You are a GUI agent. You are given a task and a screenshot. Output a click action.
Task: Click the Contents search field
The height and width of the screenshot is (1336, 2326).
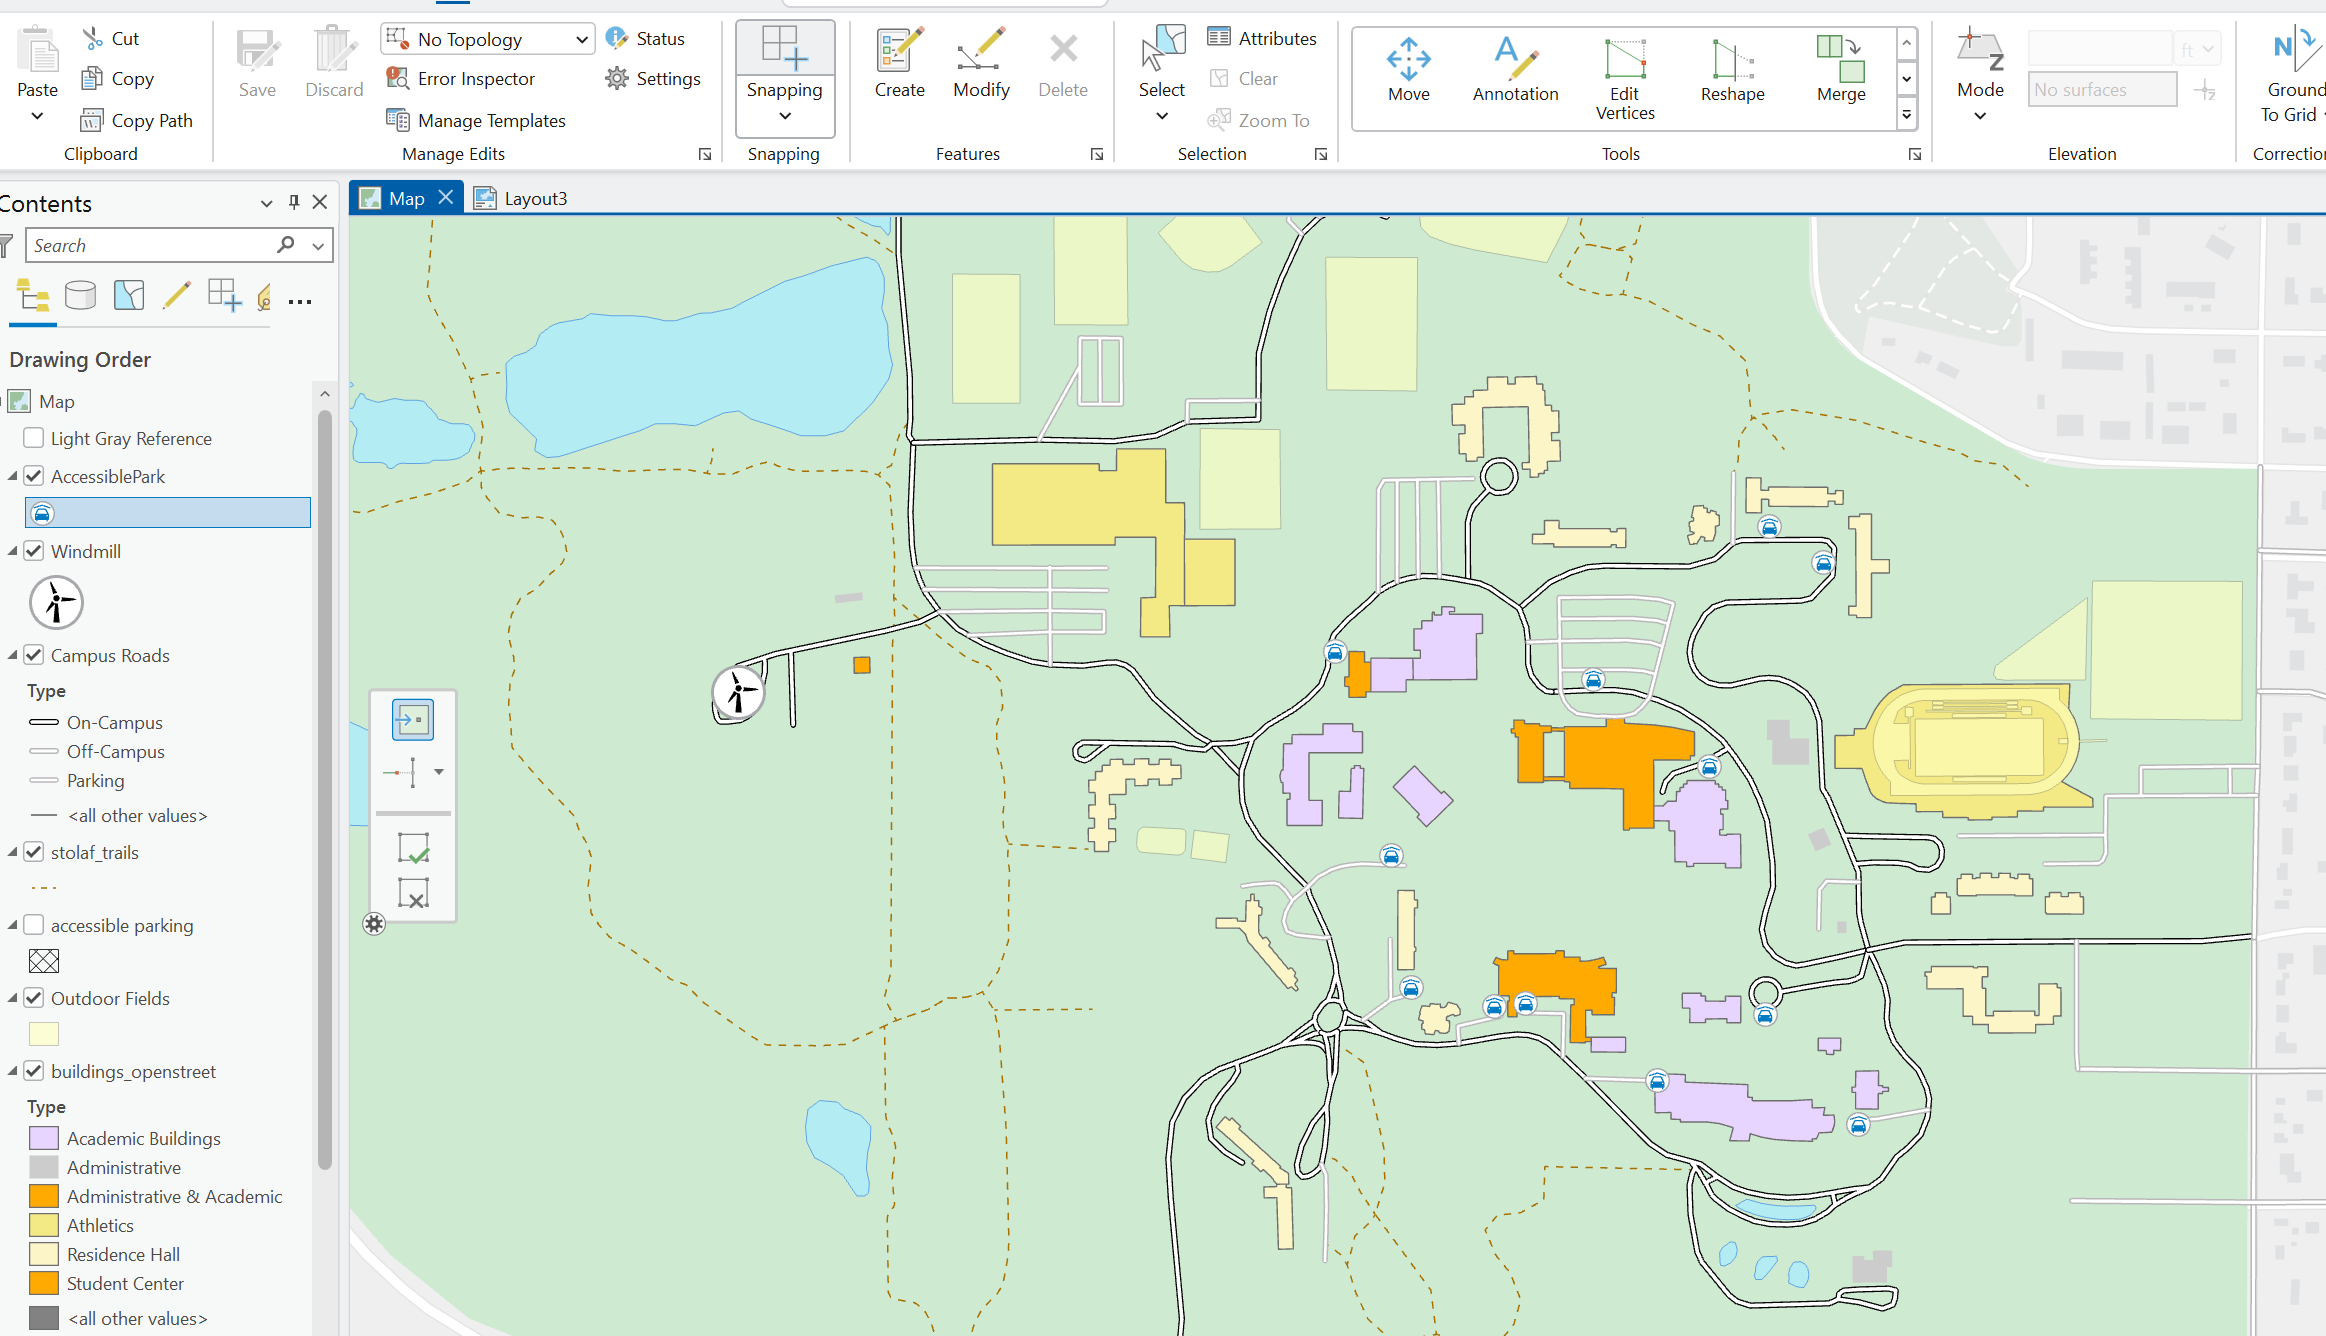click(x=150, y=245)
